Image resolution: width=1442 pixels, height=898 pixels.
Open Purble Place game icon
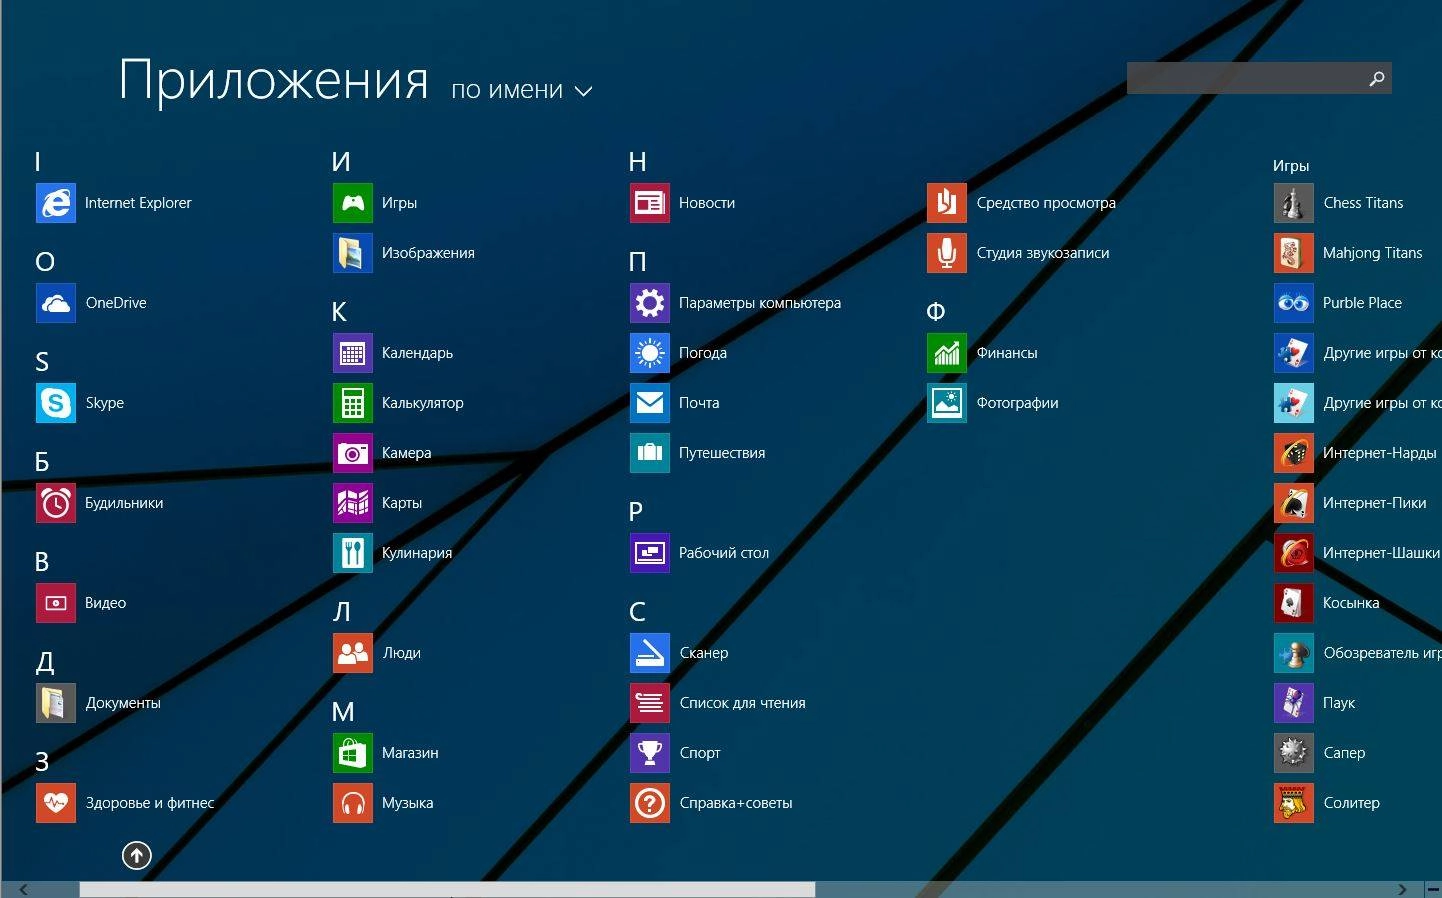click(x=1294, y=303)
